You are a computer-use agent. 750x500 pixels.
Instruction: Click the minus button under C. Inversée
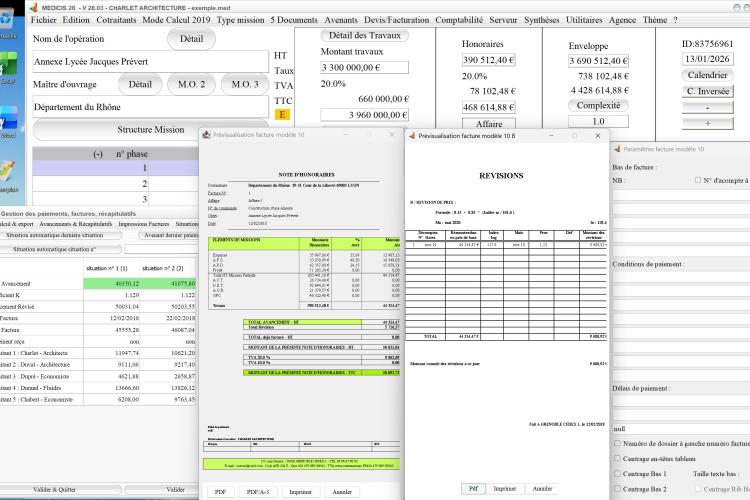coord(707,107)
